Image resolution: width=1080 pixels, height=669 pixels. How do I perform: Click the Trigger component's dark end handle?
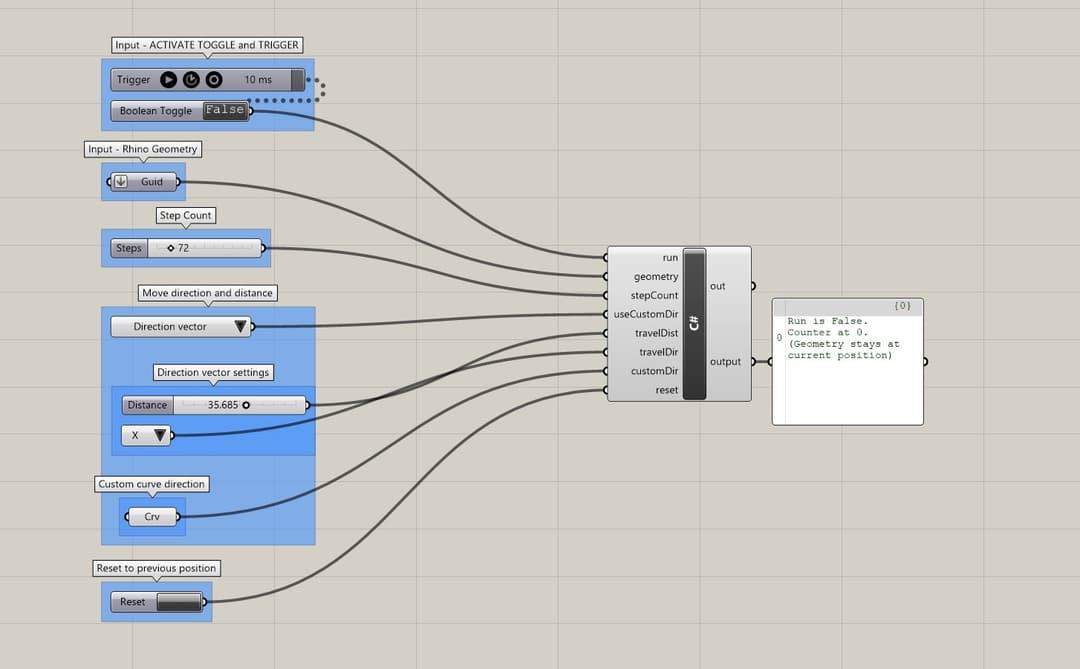tap(297, 80)
